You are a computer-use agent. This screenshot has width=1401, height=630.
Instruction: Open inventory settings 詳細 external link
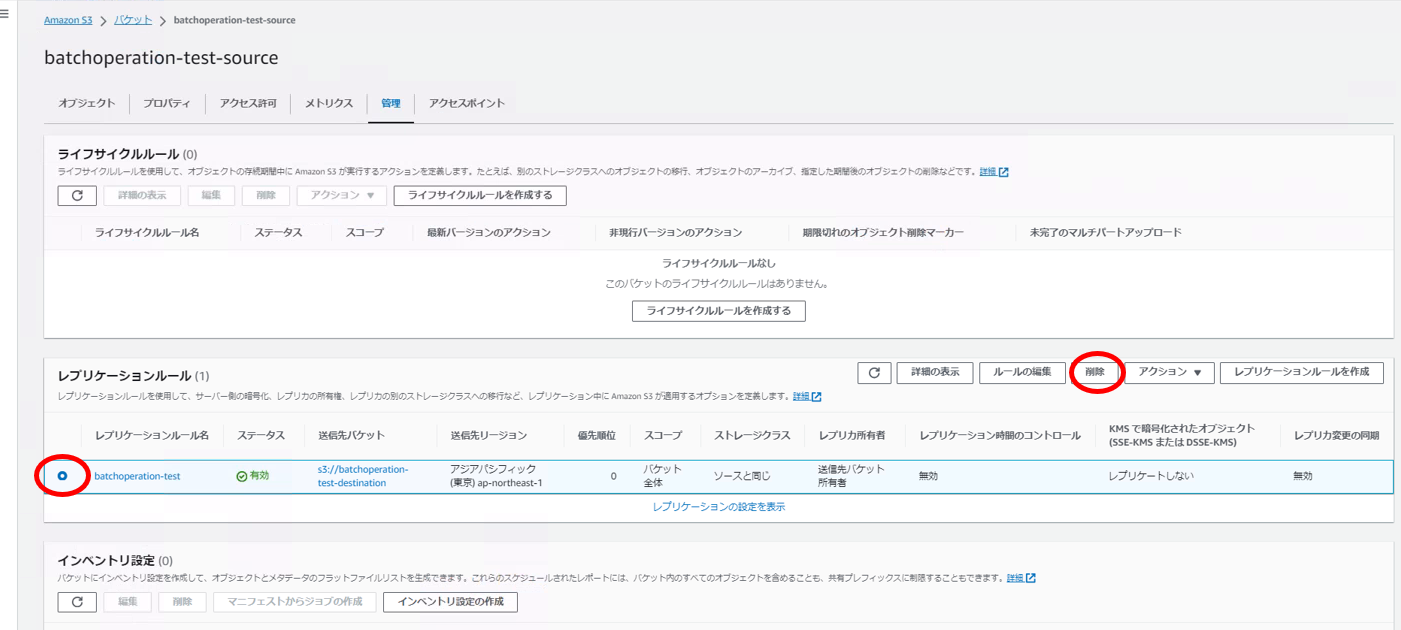coord(1020,578)
